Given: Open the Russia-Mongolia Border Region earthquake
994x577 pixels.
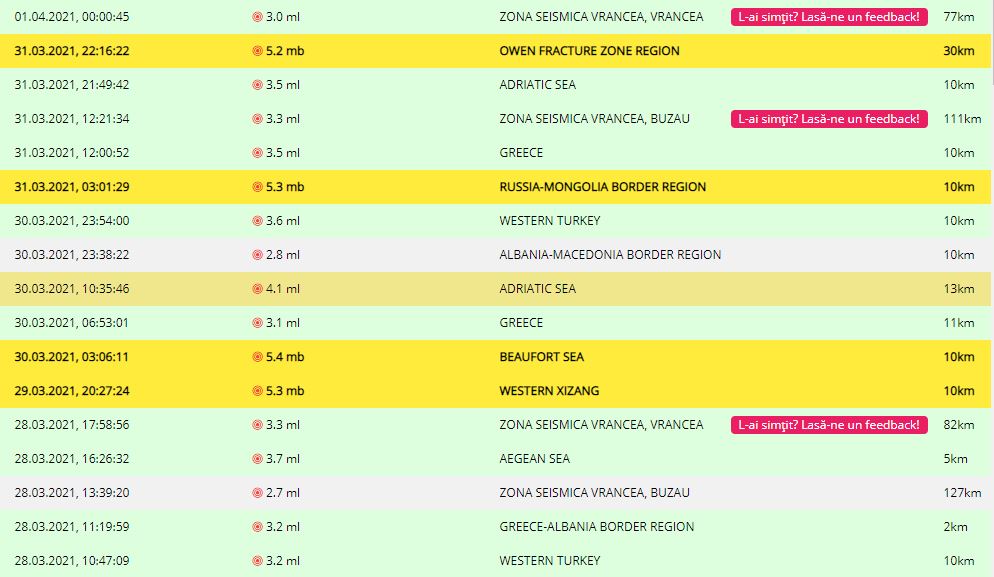Looking at the screenshot, I should coord(602,187).
